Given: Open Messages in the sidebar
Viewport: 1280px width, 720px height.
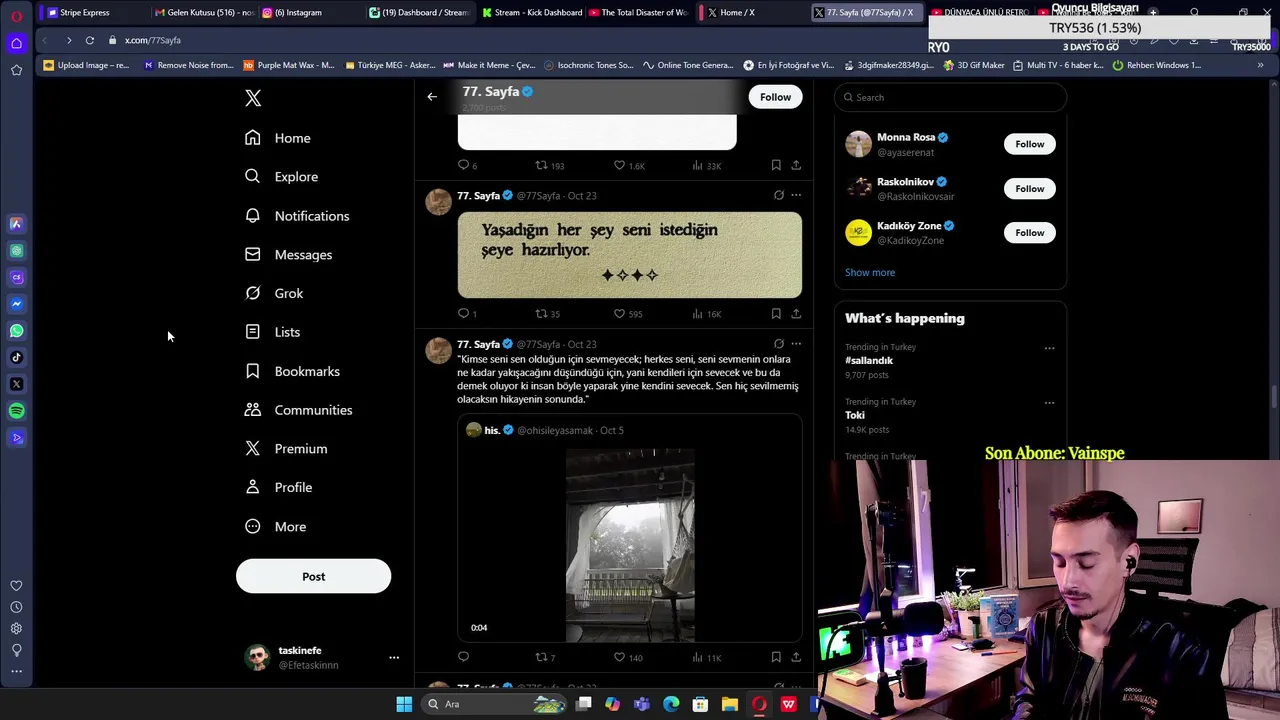Looking at the screenshot, I should [x=289, y=255].
